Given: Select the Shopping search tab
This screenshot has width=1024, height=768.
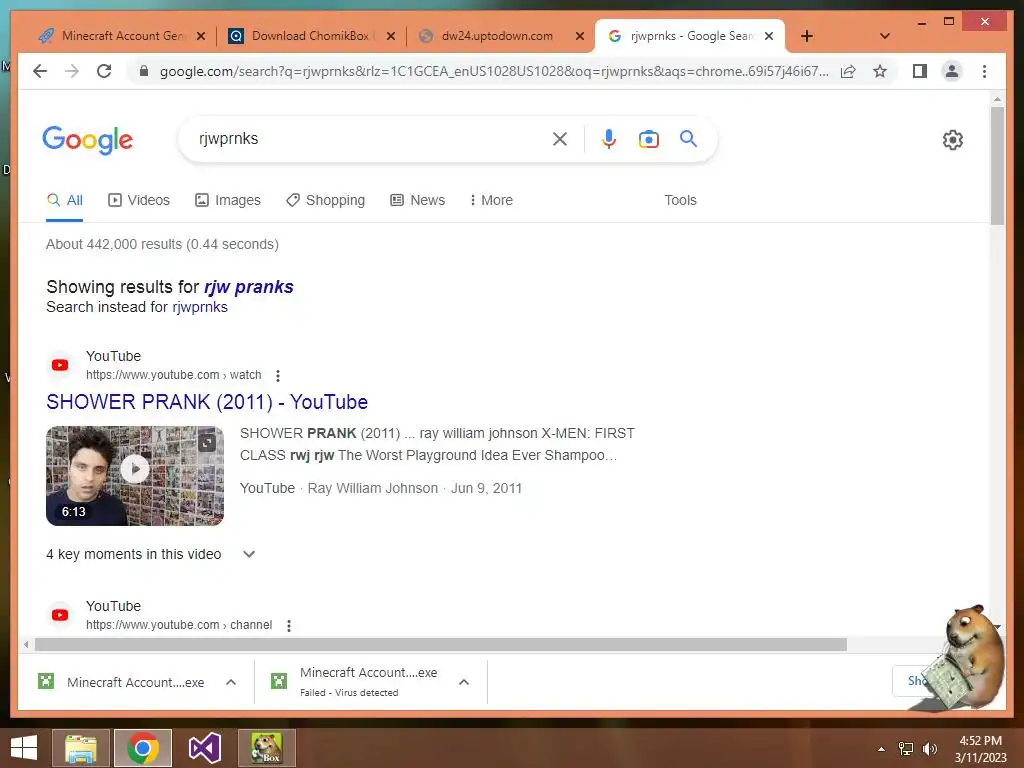Looking at the screenshot, I should 325,200.
